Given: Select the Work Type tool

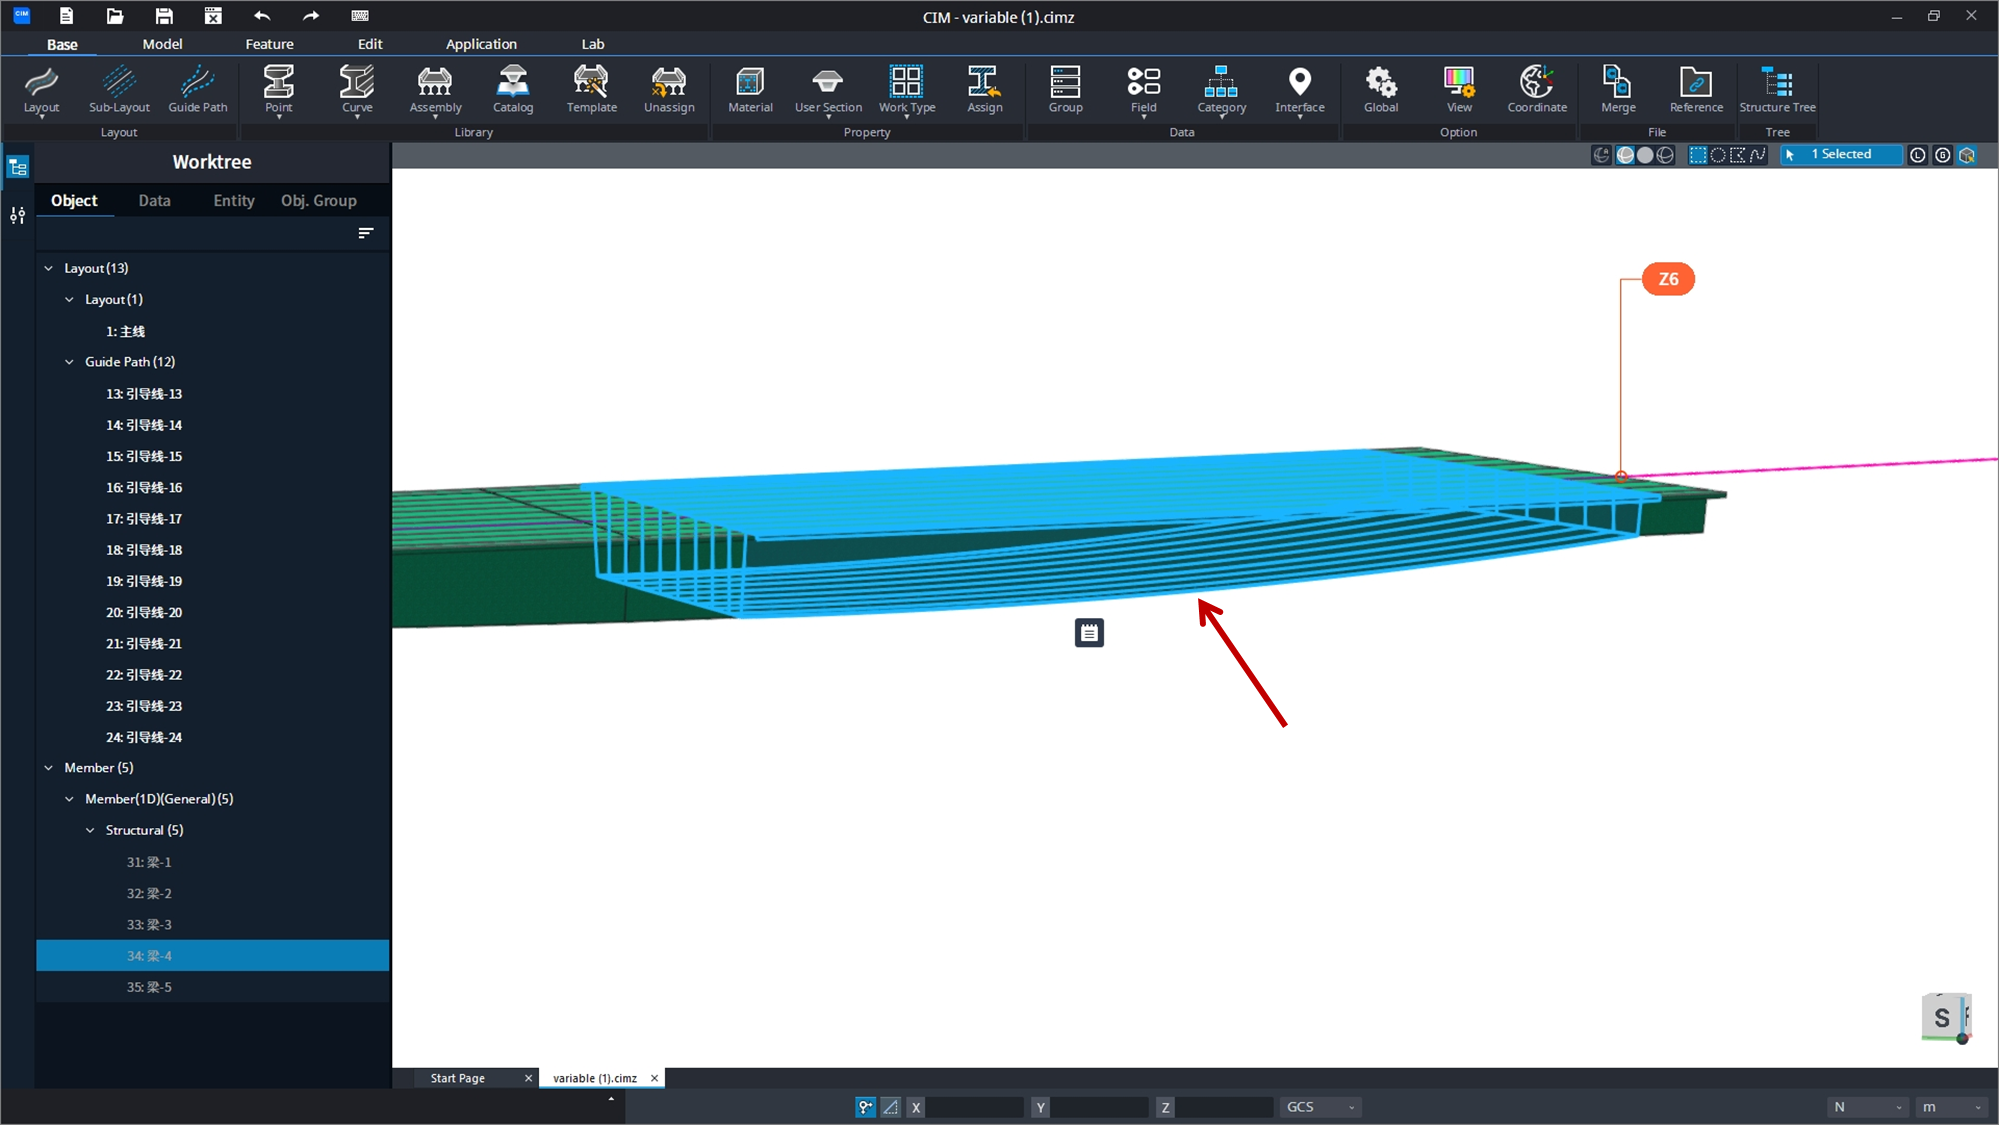Looking at the screenshot, I should click(907, 90).
